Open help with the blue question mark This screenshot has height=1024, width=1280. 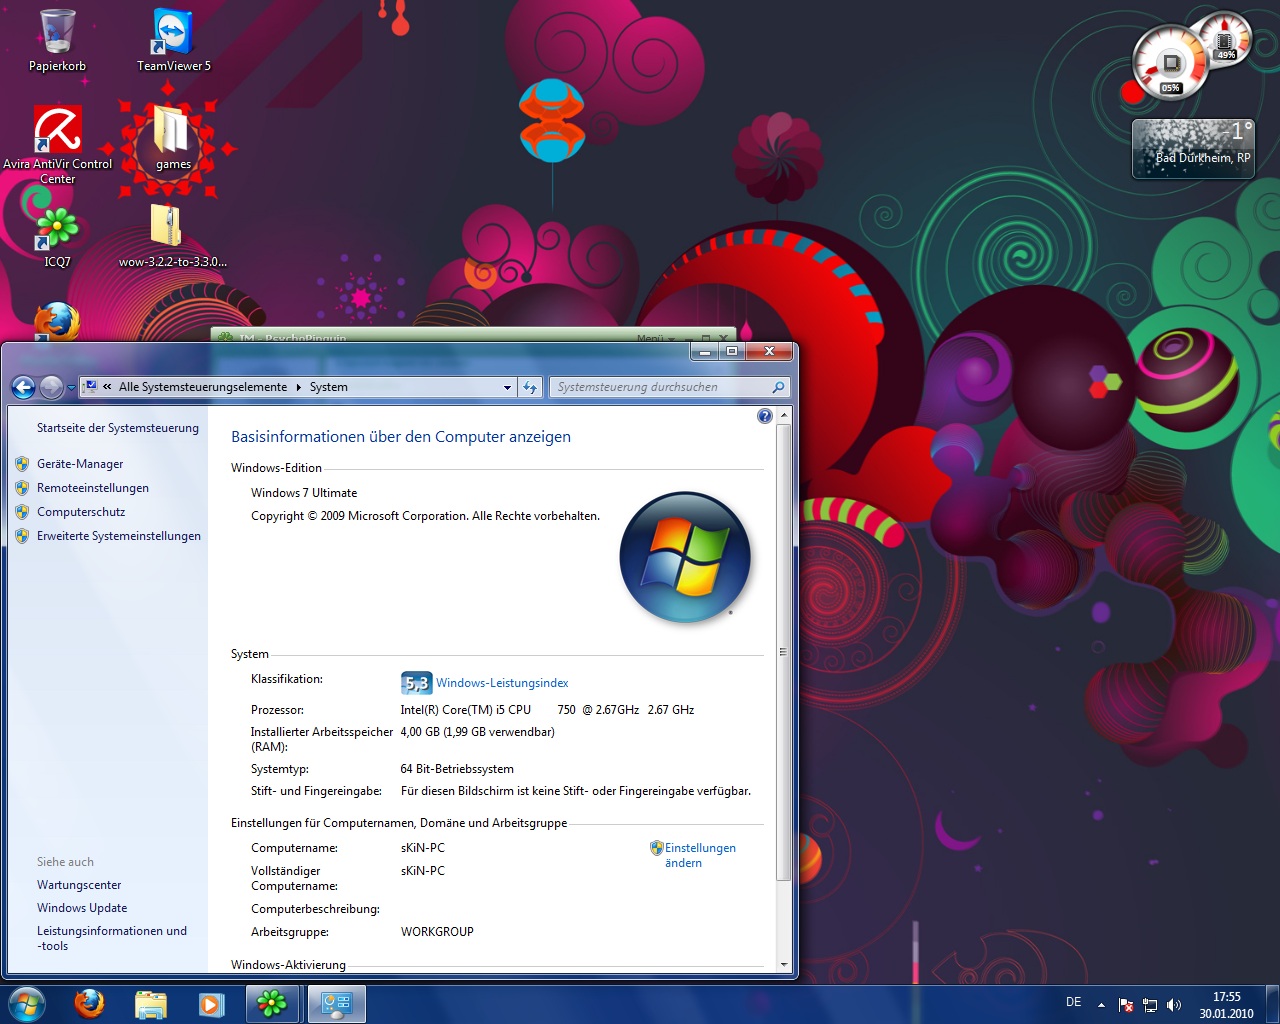(765, 416)
